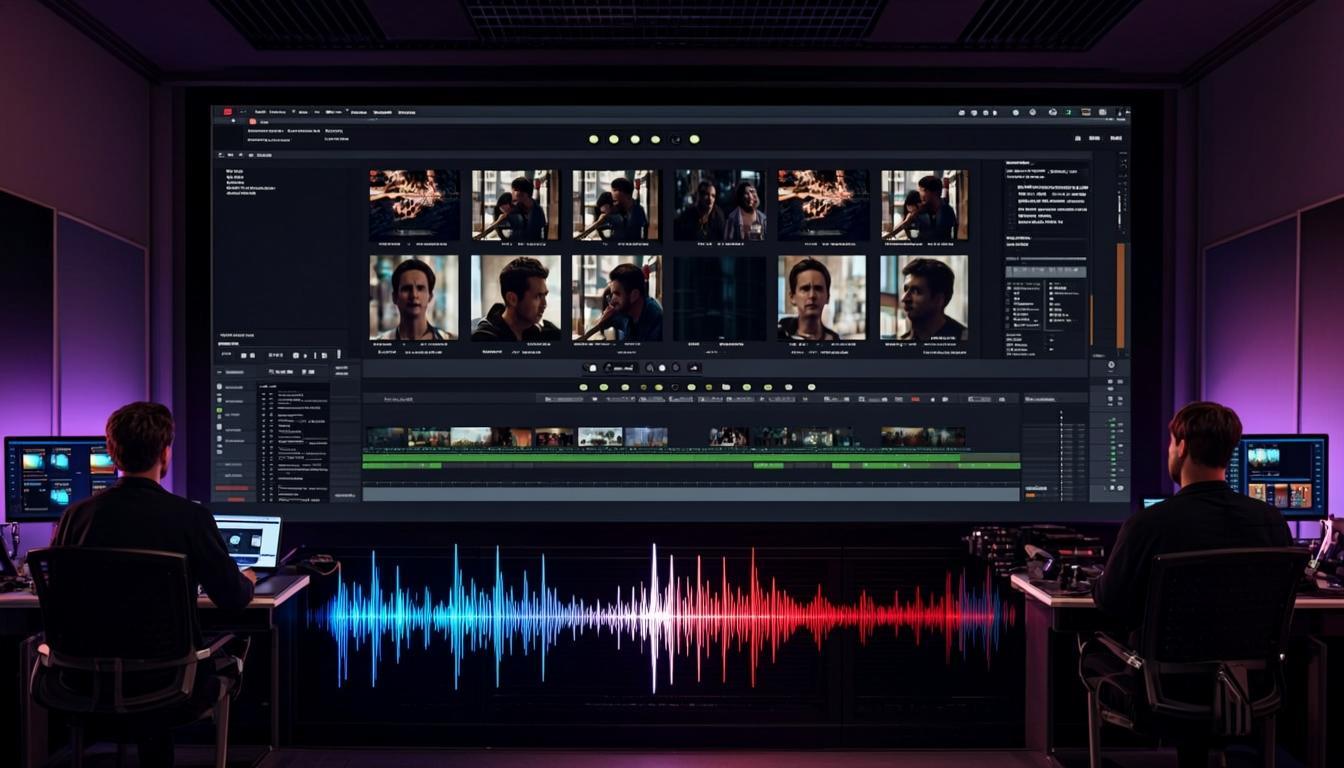Click the green icon in the top-right toolbar
Screen dimensions: 1344x768
[x=1067, y=113]
